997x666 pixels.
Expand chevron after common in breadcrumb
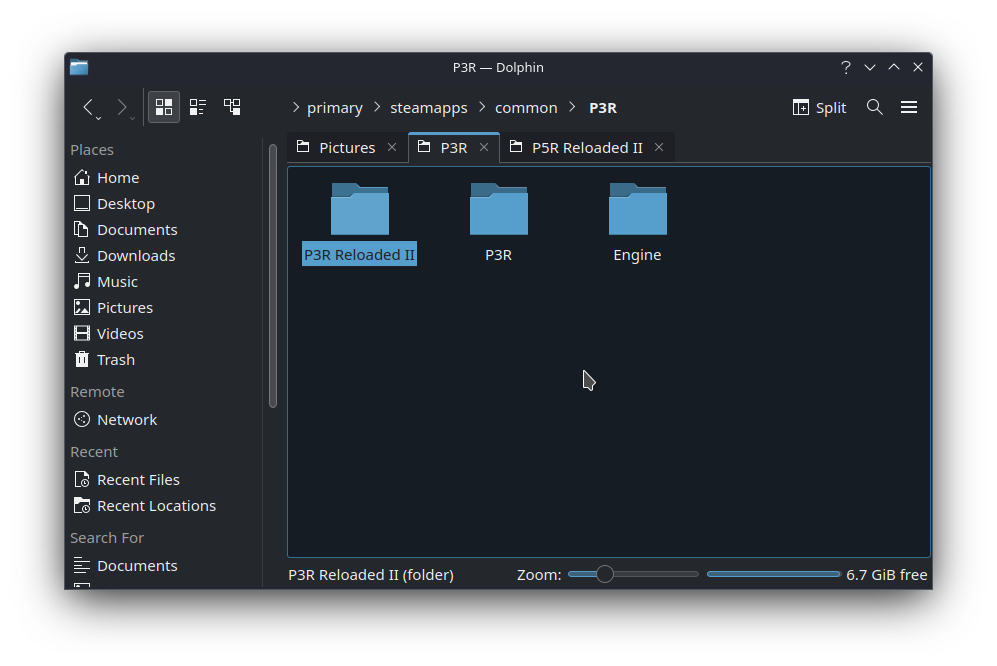tap(572, 108)
